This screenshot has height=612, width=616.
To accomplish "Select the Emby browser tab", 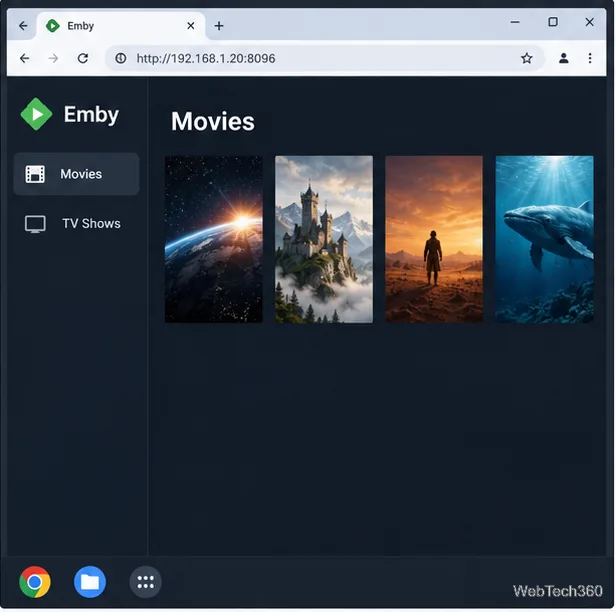I will pos(121,26).
